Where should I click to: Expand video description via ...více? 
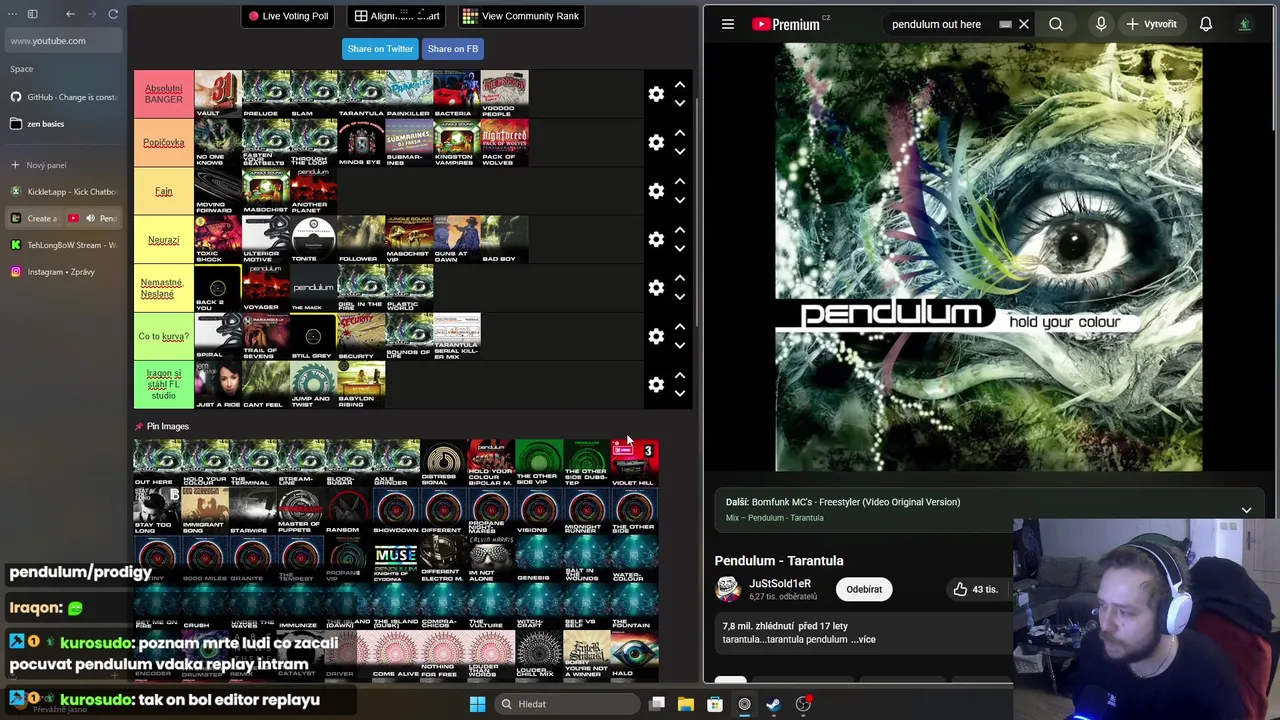[864, 640]
